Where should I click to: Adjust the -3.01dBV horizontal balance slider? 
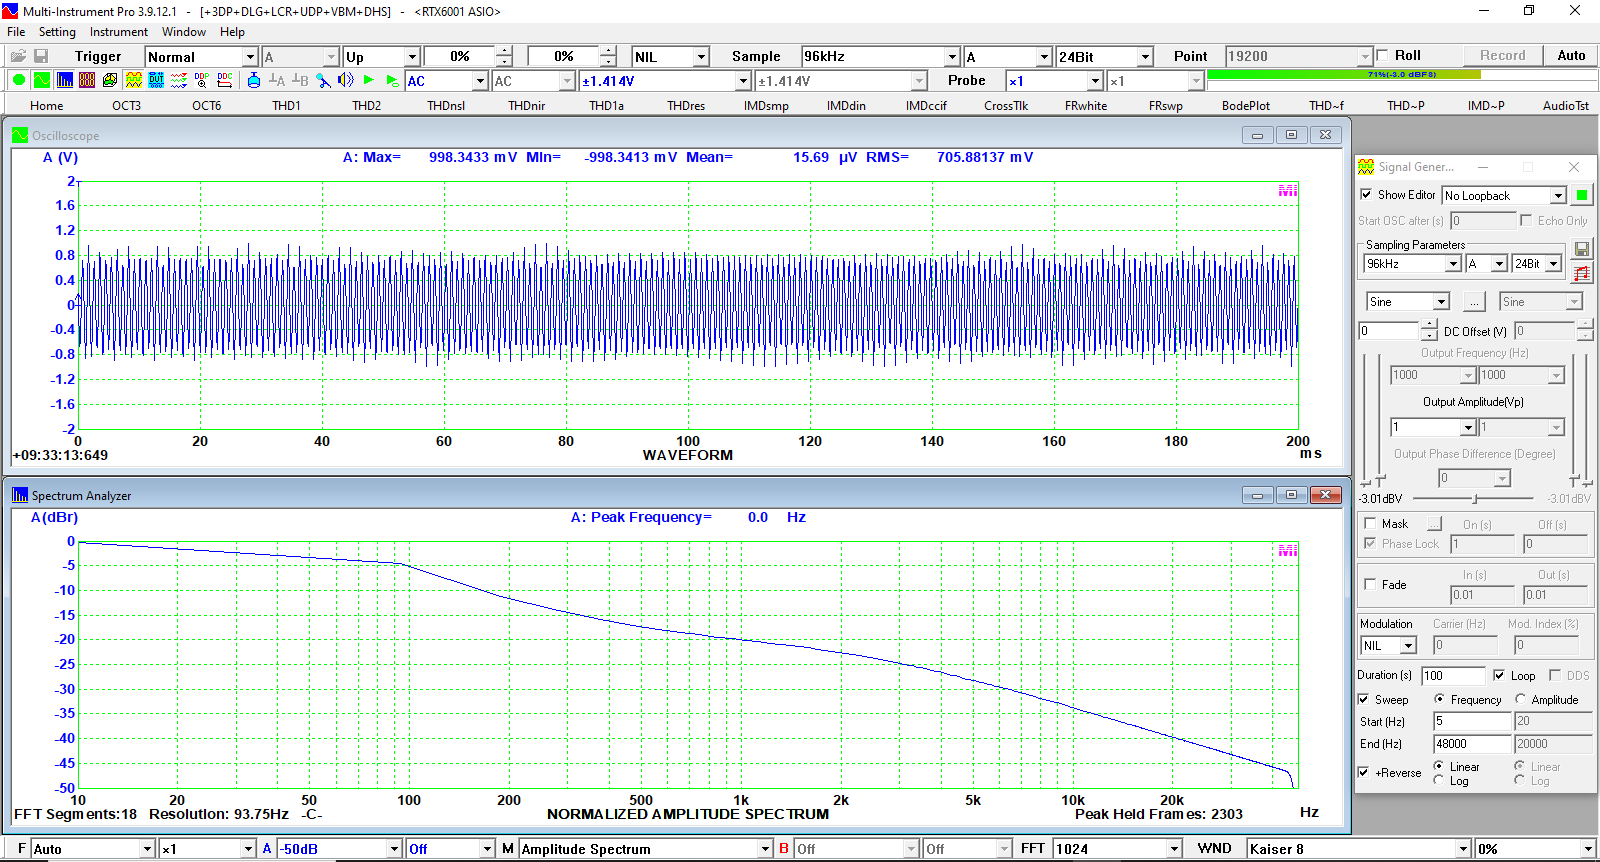point(1475,498)
